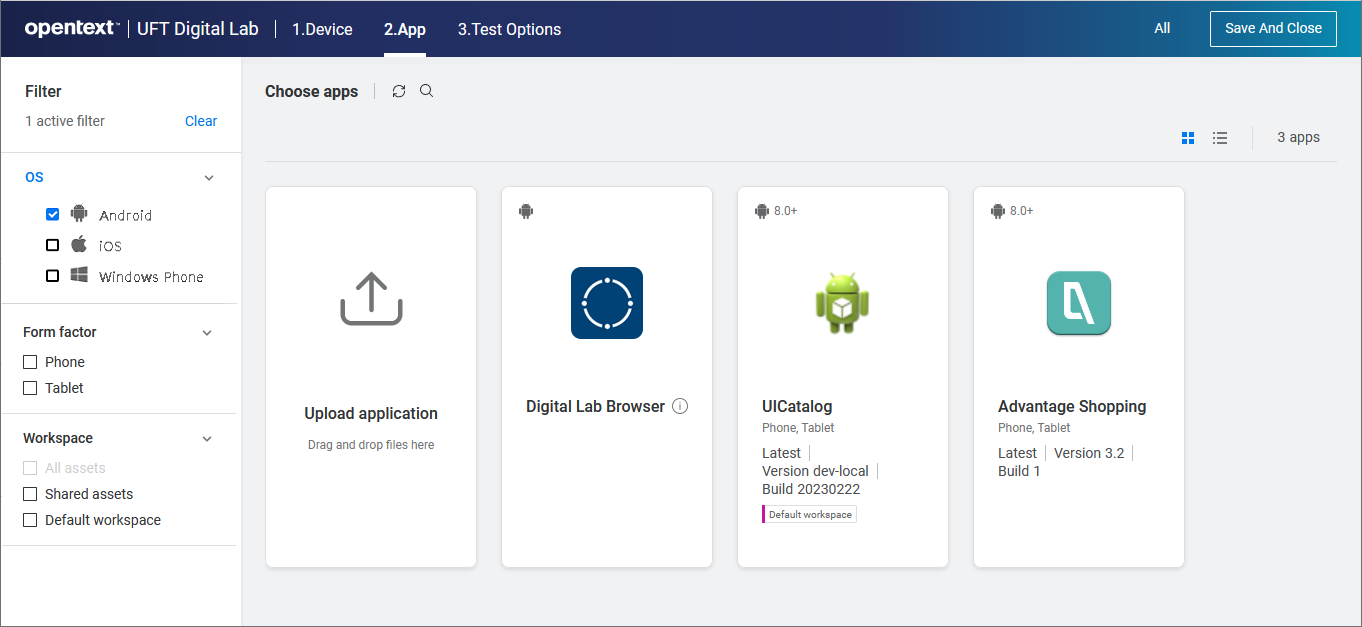Select the Digital Lab Browser app icon
The image size is (1362, 627).
click(x=606, y=303)
